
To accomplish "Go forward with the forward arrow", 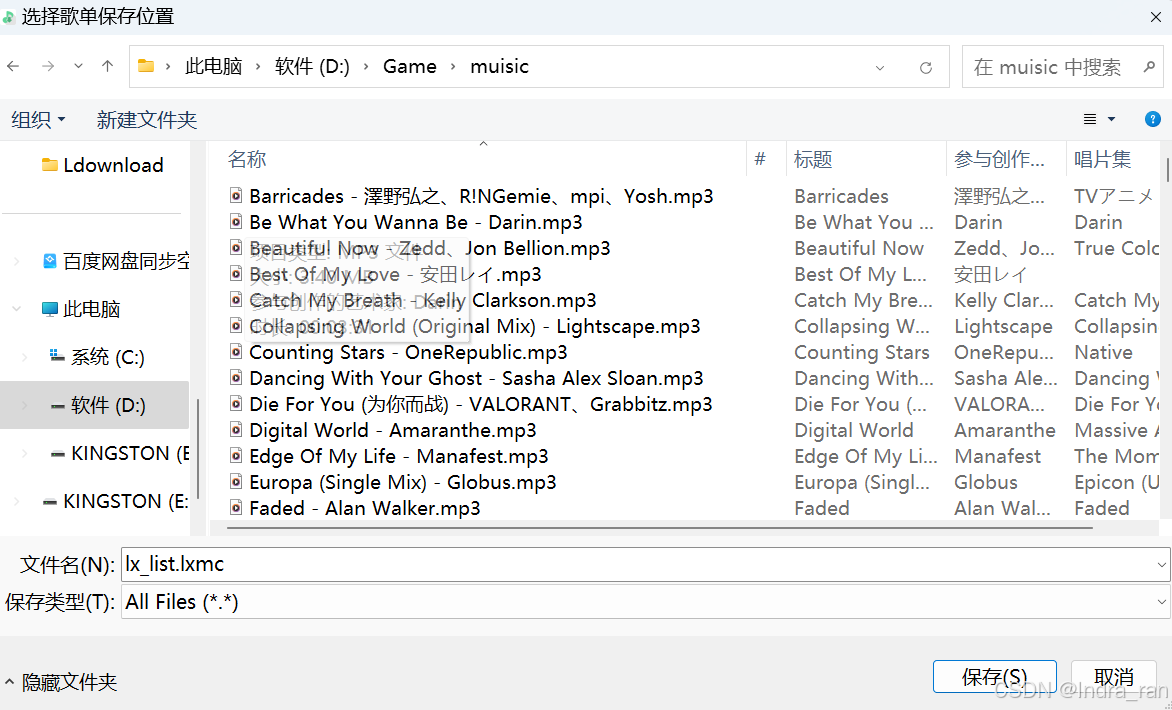I will [48, 67].
